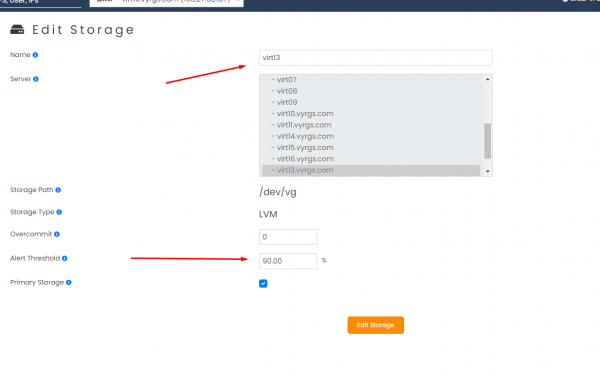Click the Alert Threshold percentage field

(x=288, y=261)
